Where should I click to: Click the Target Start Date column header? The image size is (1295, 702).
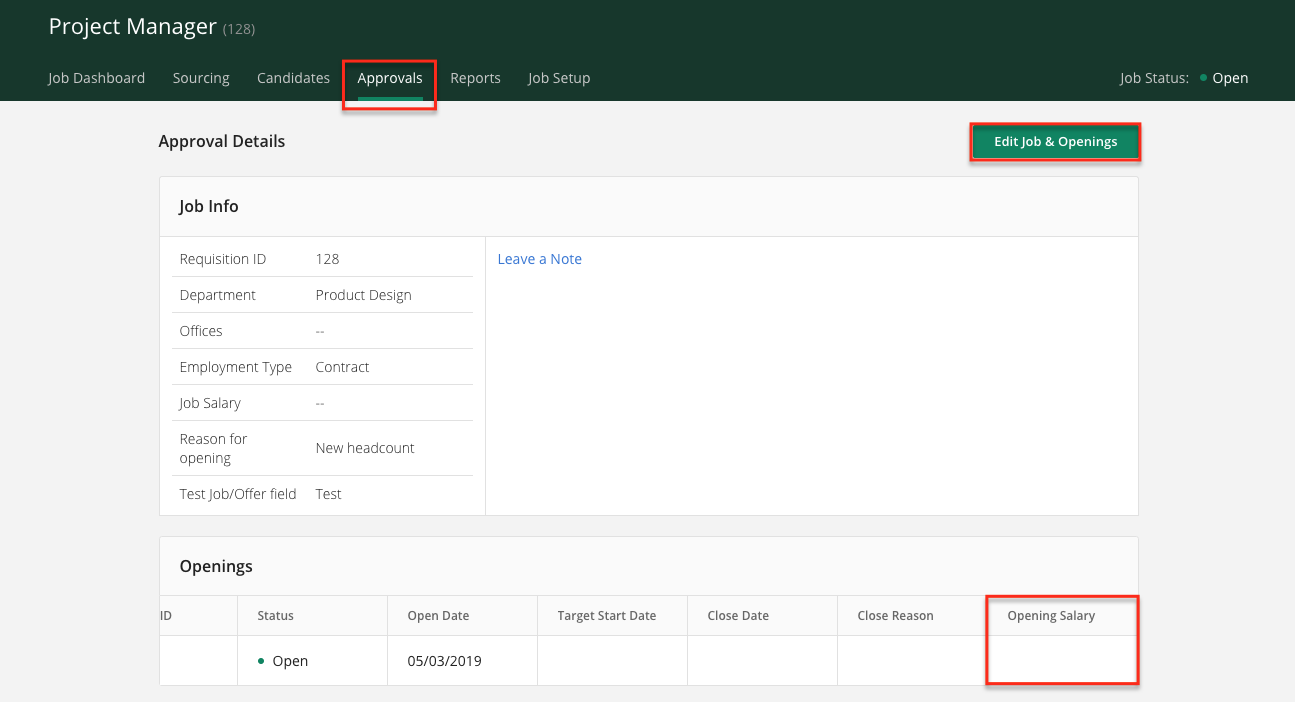coord(606,616)
